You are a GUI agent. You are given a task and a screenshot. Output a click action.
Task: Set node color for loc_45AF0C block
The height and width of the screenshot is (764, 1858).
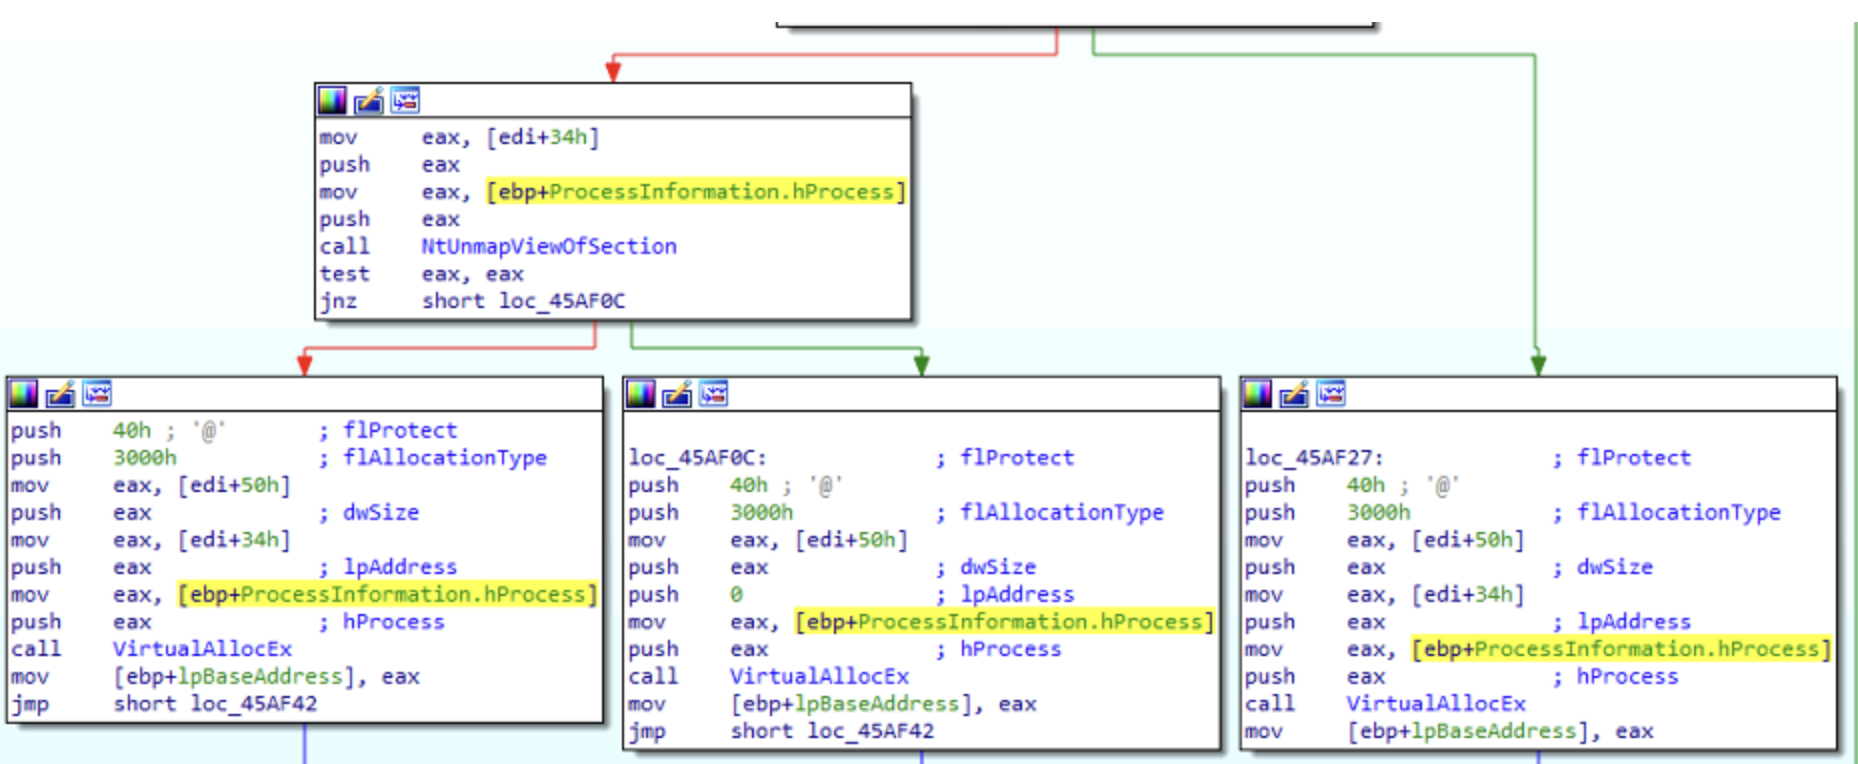[x=640, y=394]
